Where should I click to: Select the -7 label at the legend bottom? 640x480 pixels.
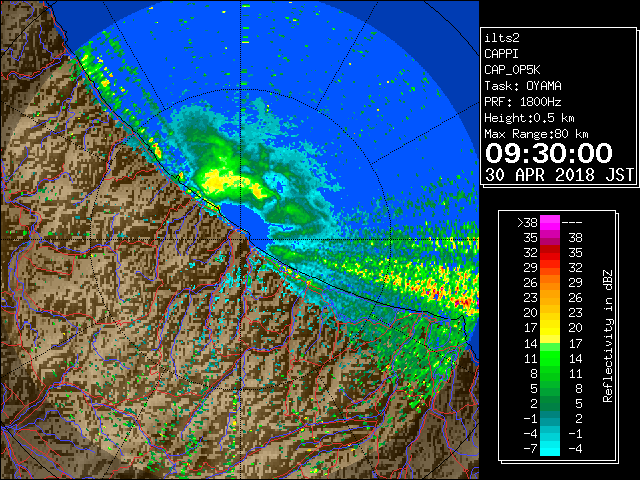click(x=530, y=449)
